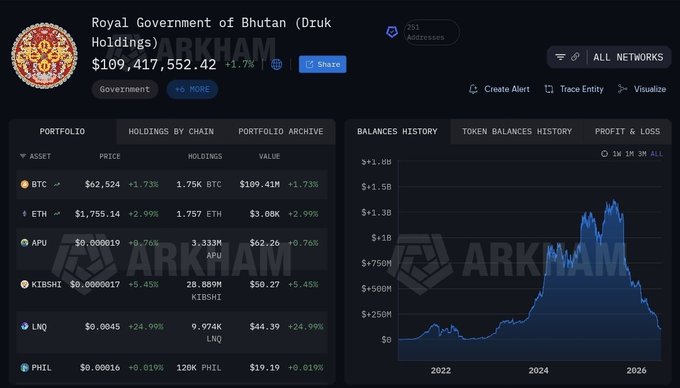
Task: Click the LNQ token icon
Action: [x=25, y=326]
